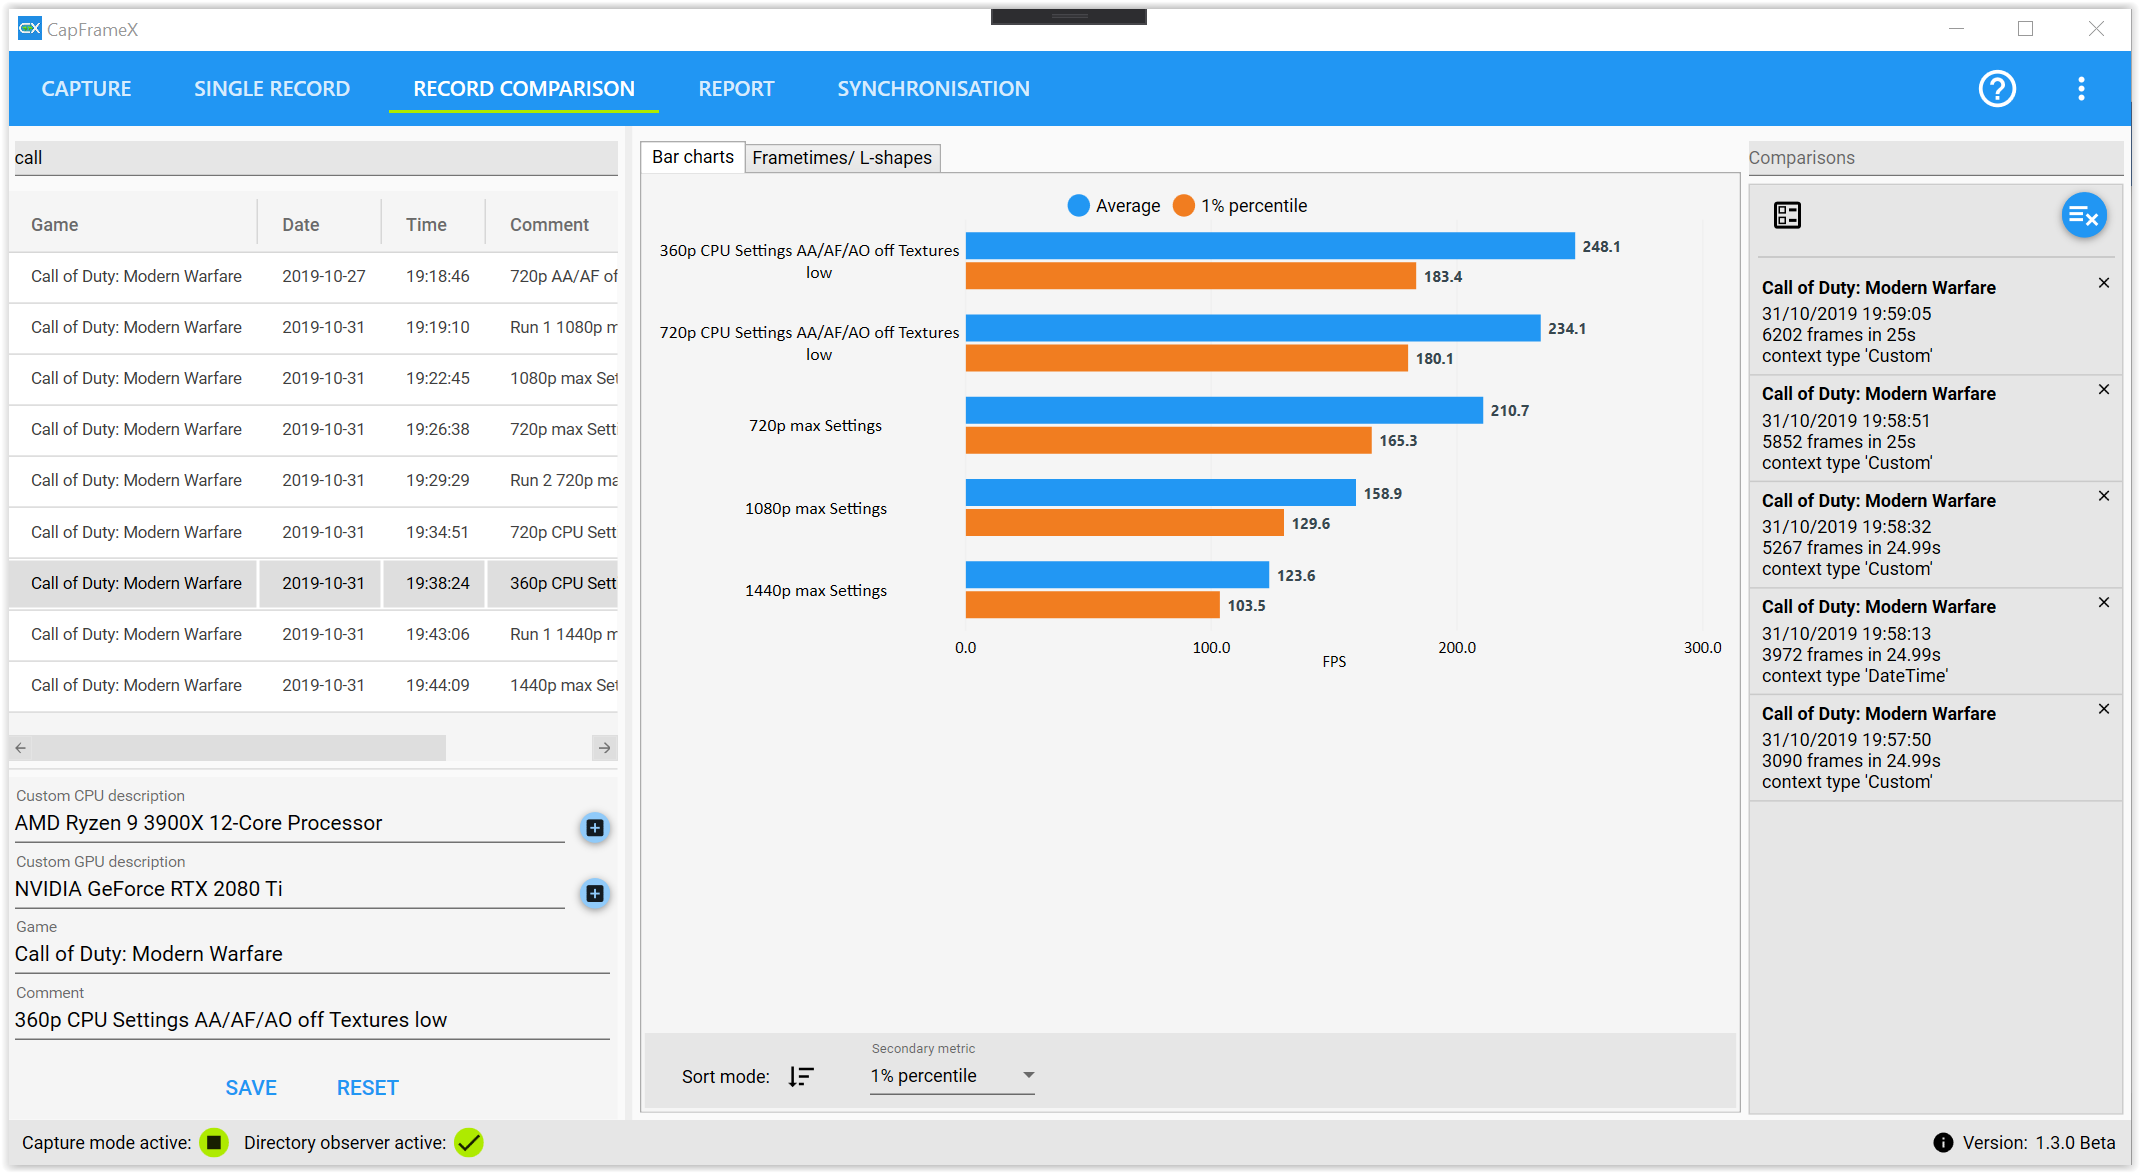Click the plus icon beside GPU description
Viewport: 2140px width, 1173px height.
pyautogui.click(x=595, y=893)
